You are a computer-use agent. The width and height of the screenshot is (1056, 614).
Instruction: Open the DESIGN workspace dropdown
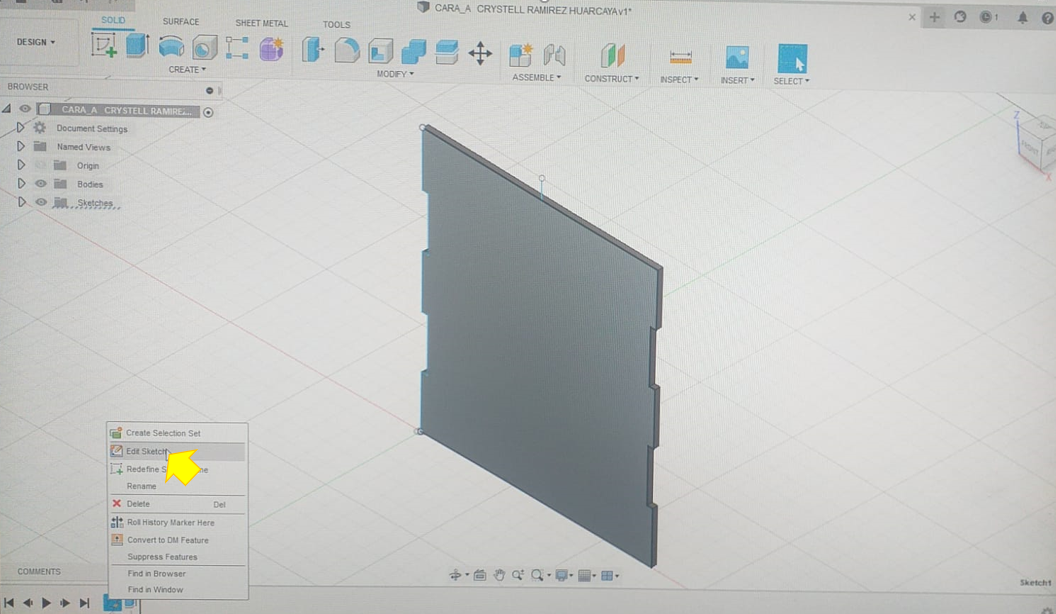coord(36,42)
